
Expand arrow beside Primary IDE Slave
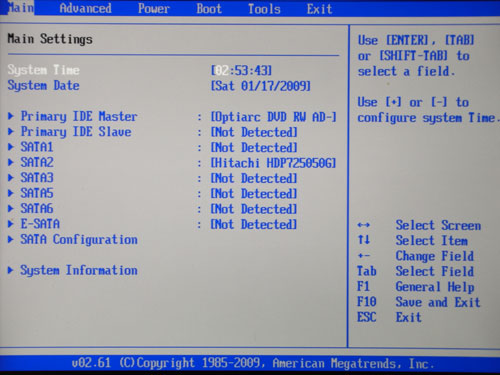pos(11,131)
